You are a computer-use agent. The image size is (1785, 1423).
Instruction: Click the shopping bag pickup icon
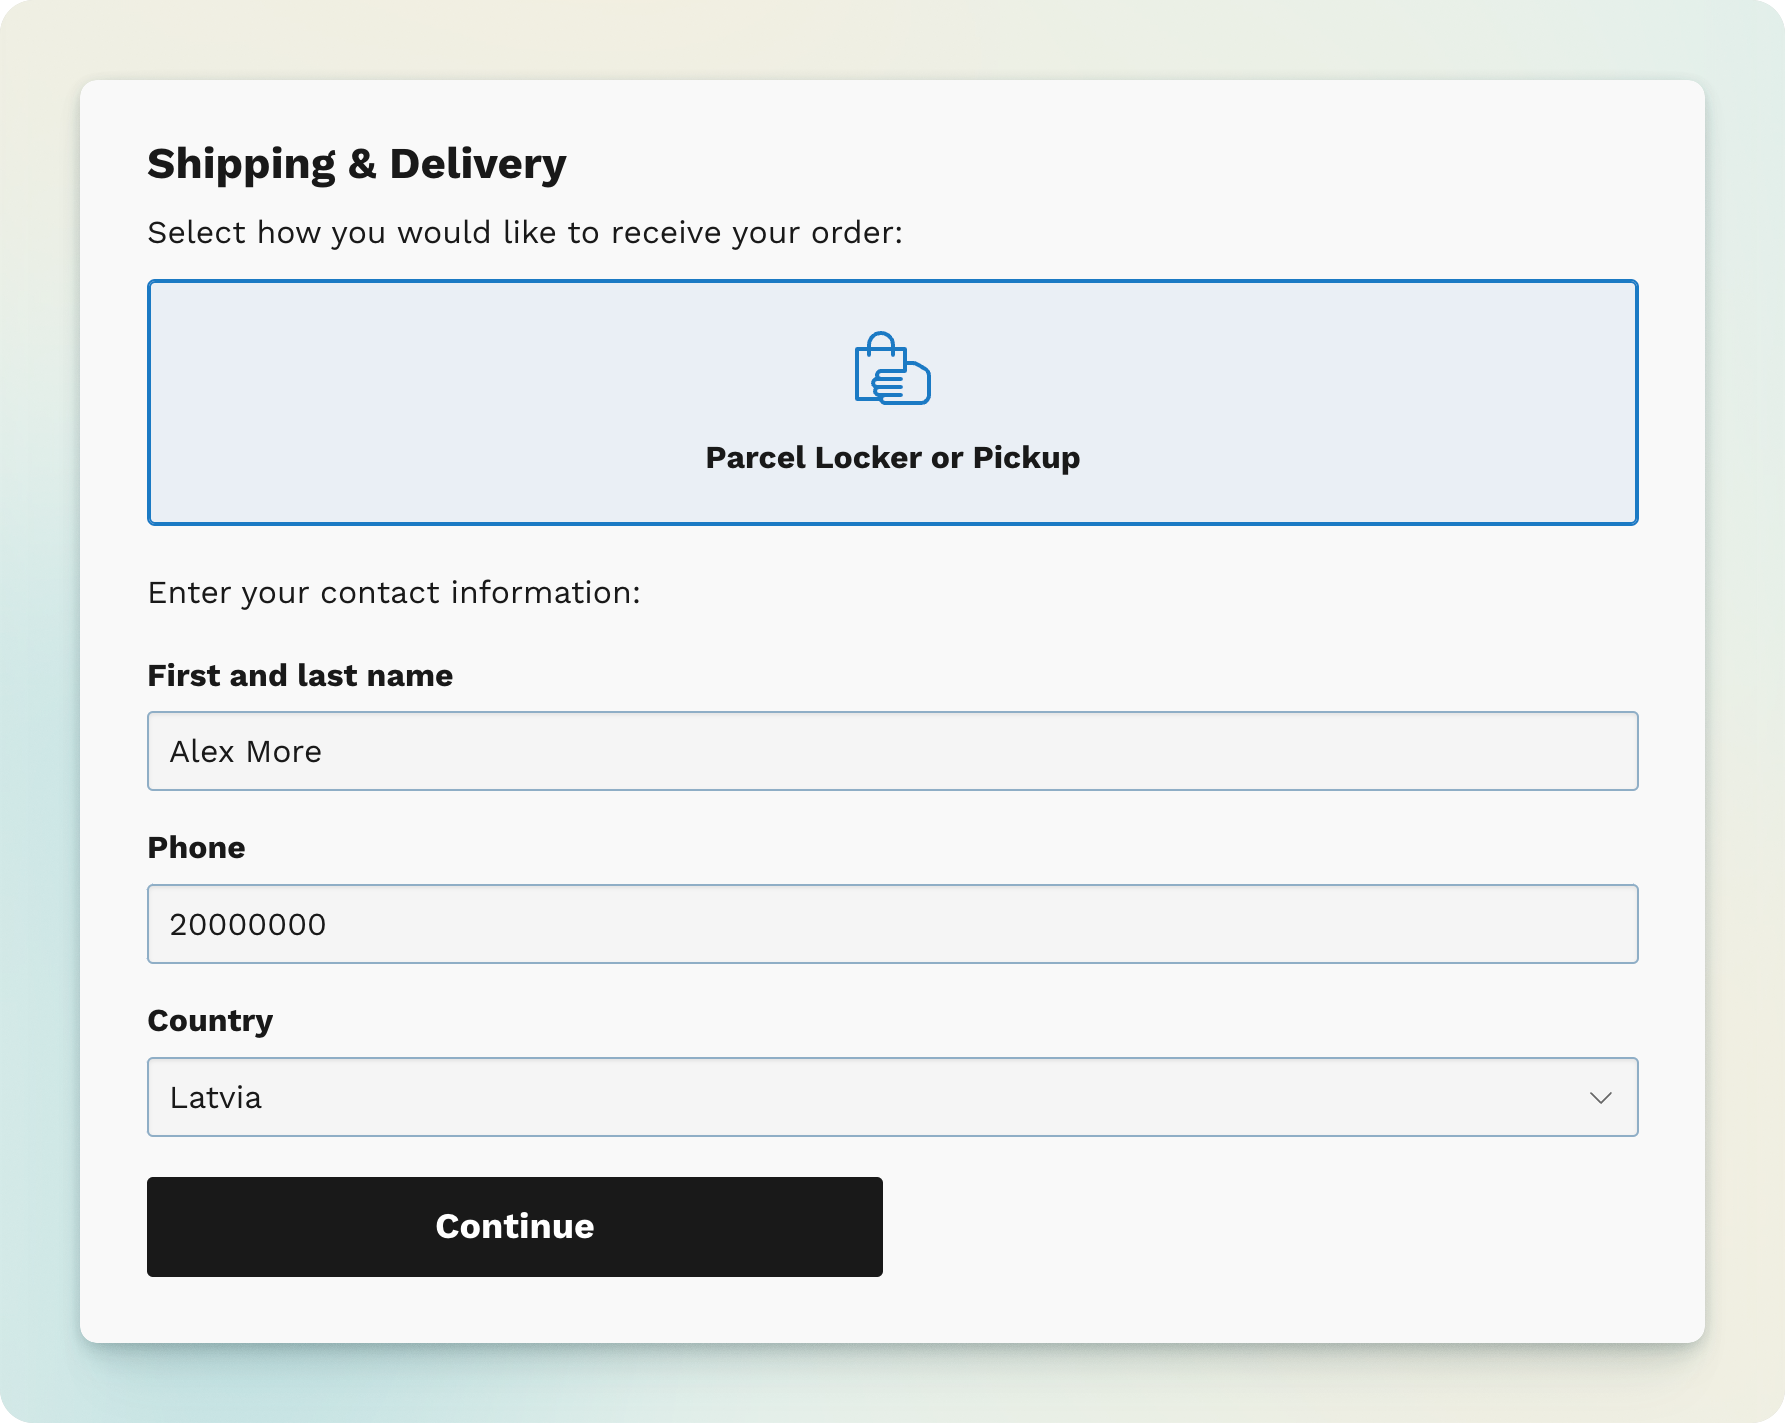(892, 368)
